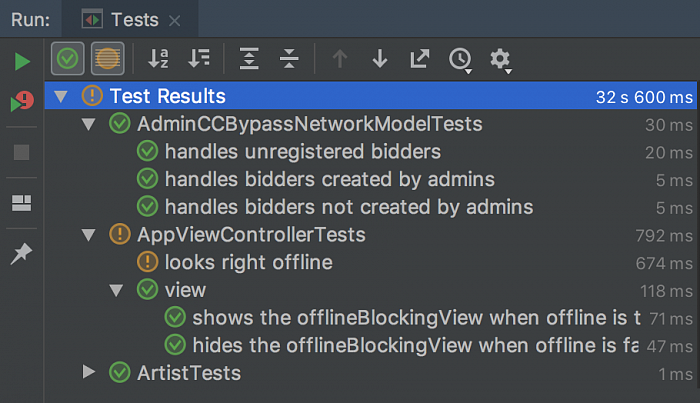Click the Pin tab icon
The height and width of the screenshot is (403, 700).
click(x=22, y=254)
